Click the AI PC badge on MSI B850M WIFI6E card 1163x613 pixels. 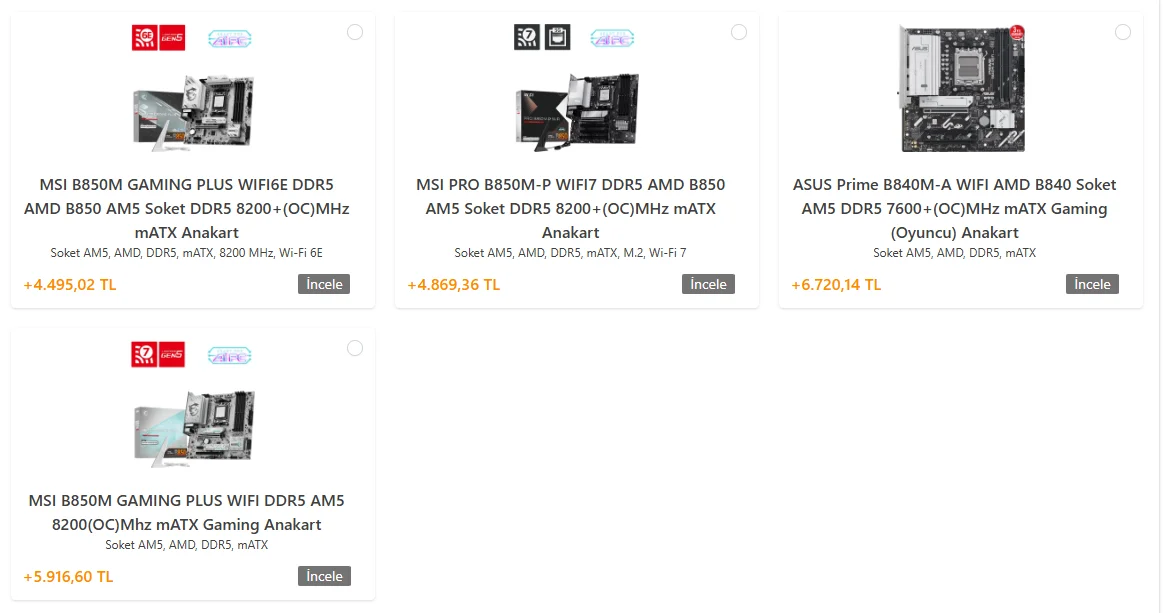coord(229,39)
